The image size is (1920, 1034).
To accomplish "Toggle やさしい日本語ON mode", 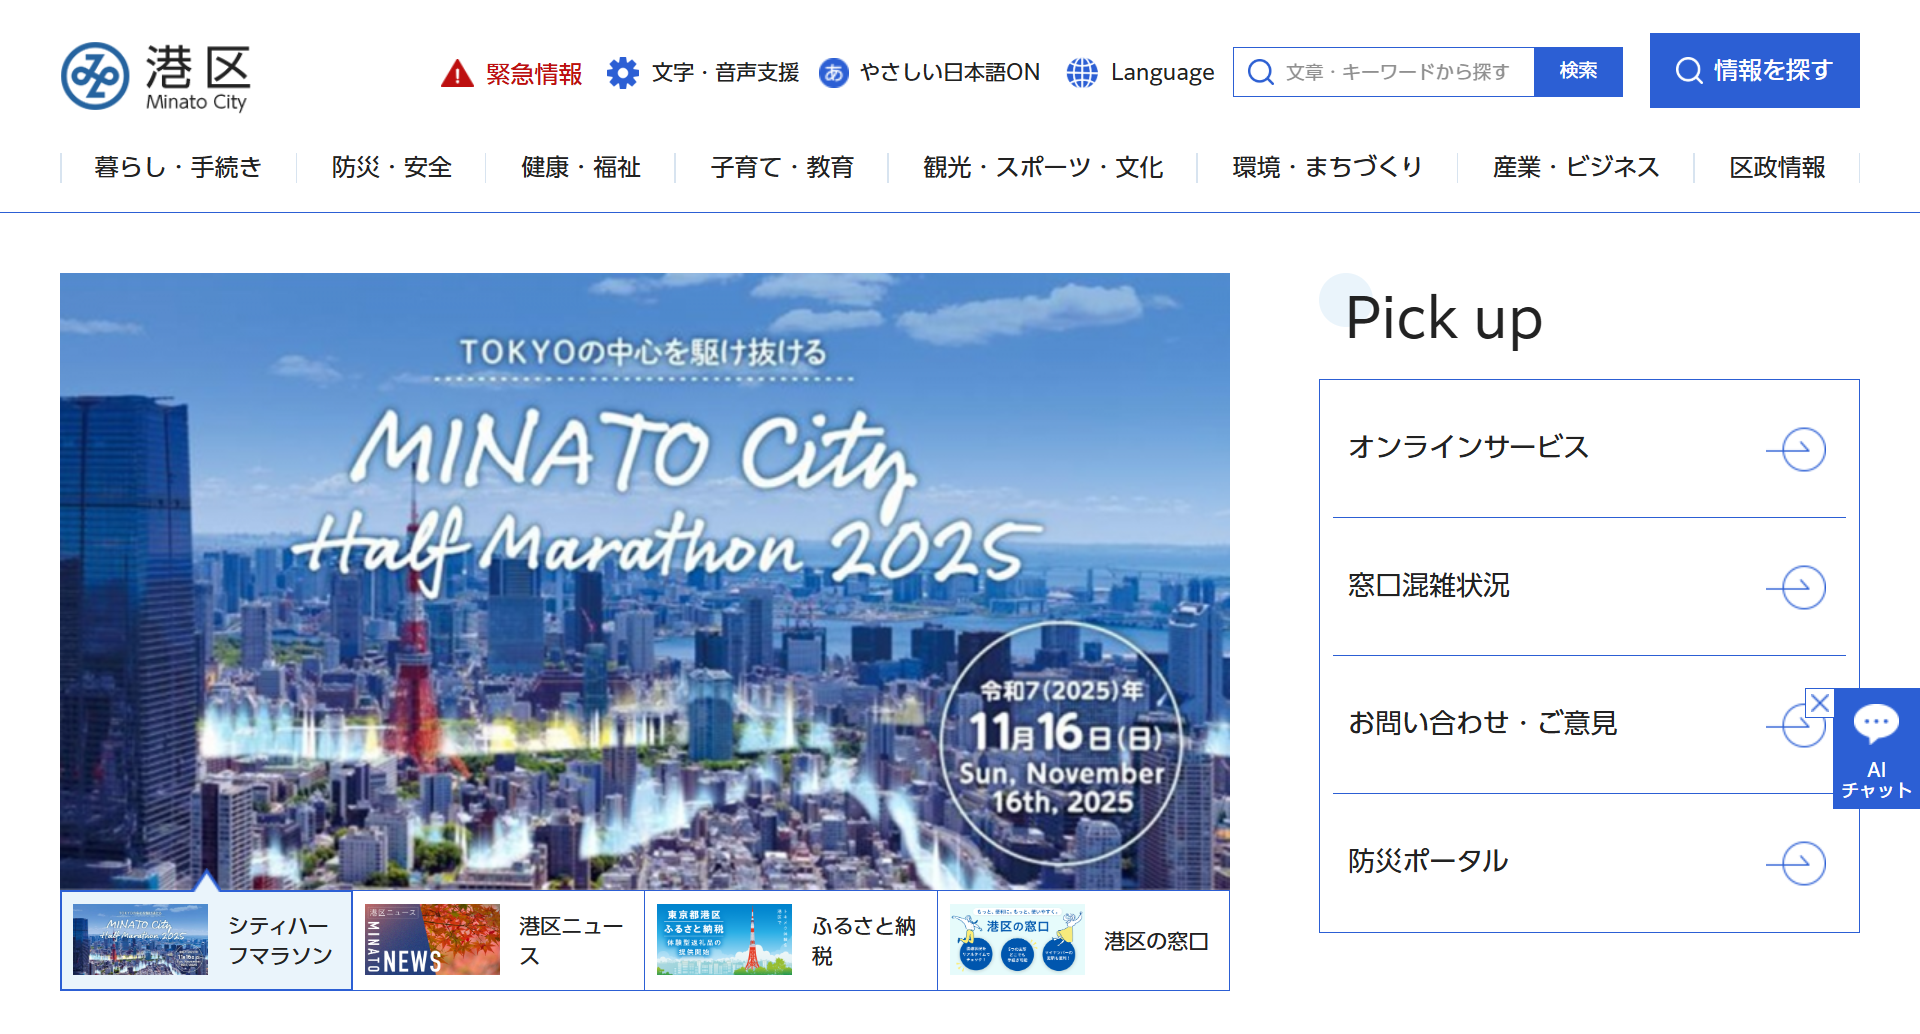I will click(x=929, y=72).
